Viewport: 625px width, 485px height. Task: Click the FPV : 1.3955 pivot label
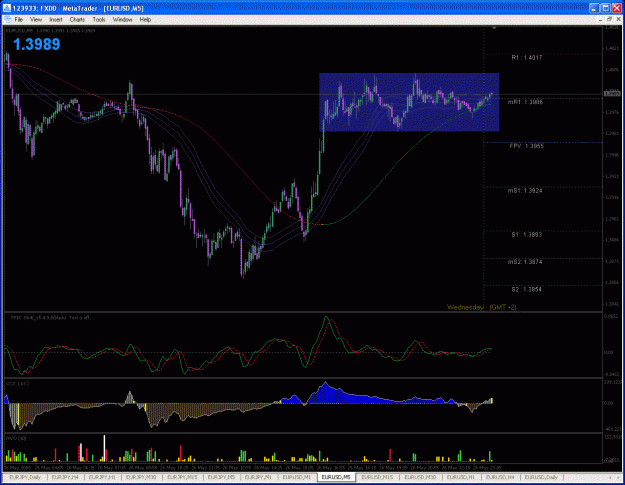tap(526, 146)
